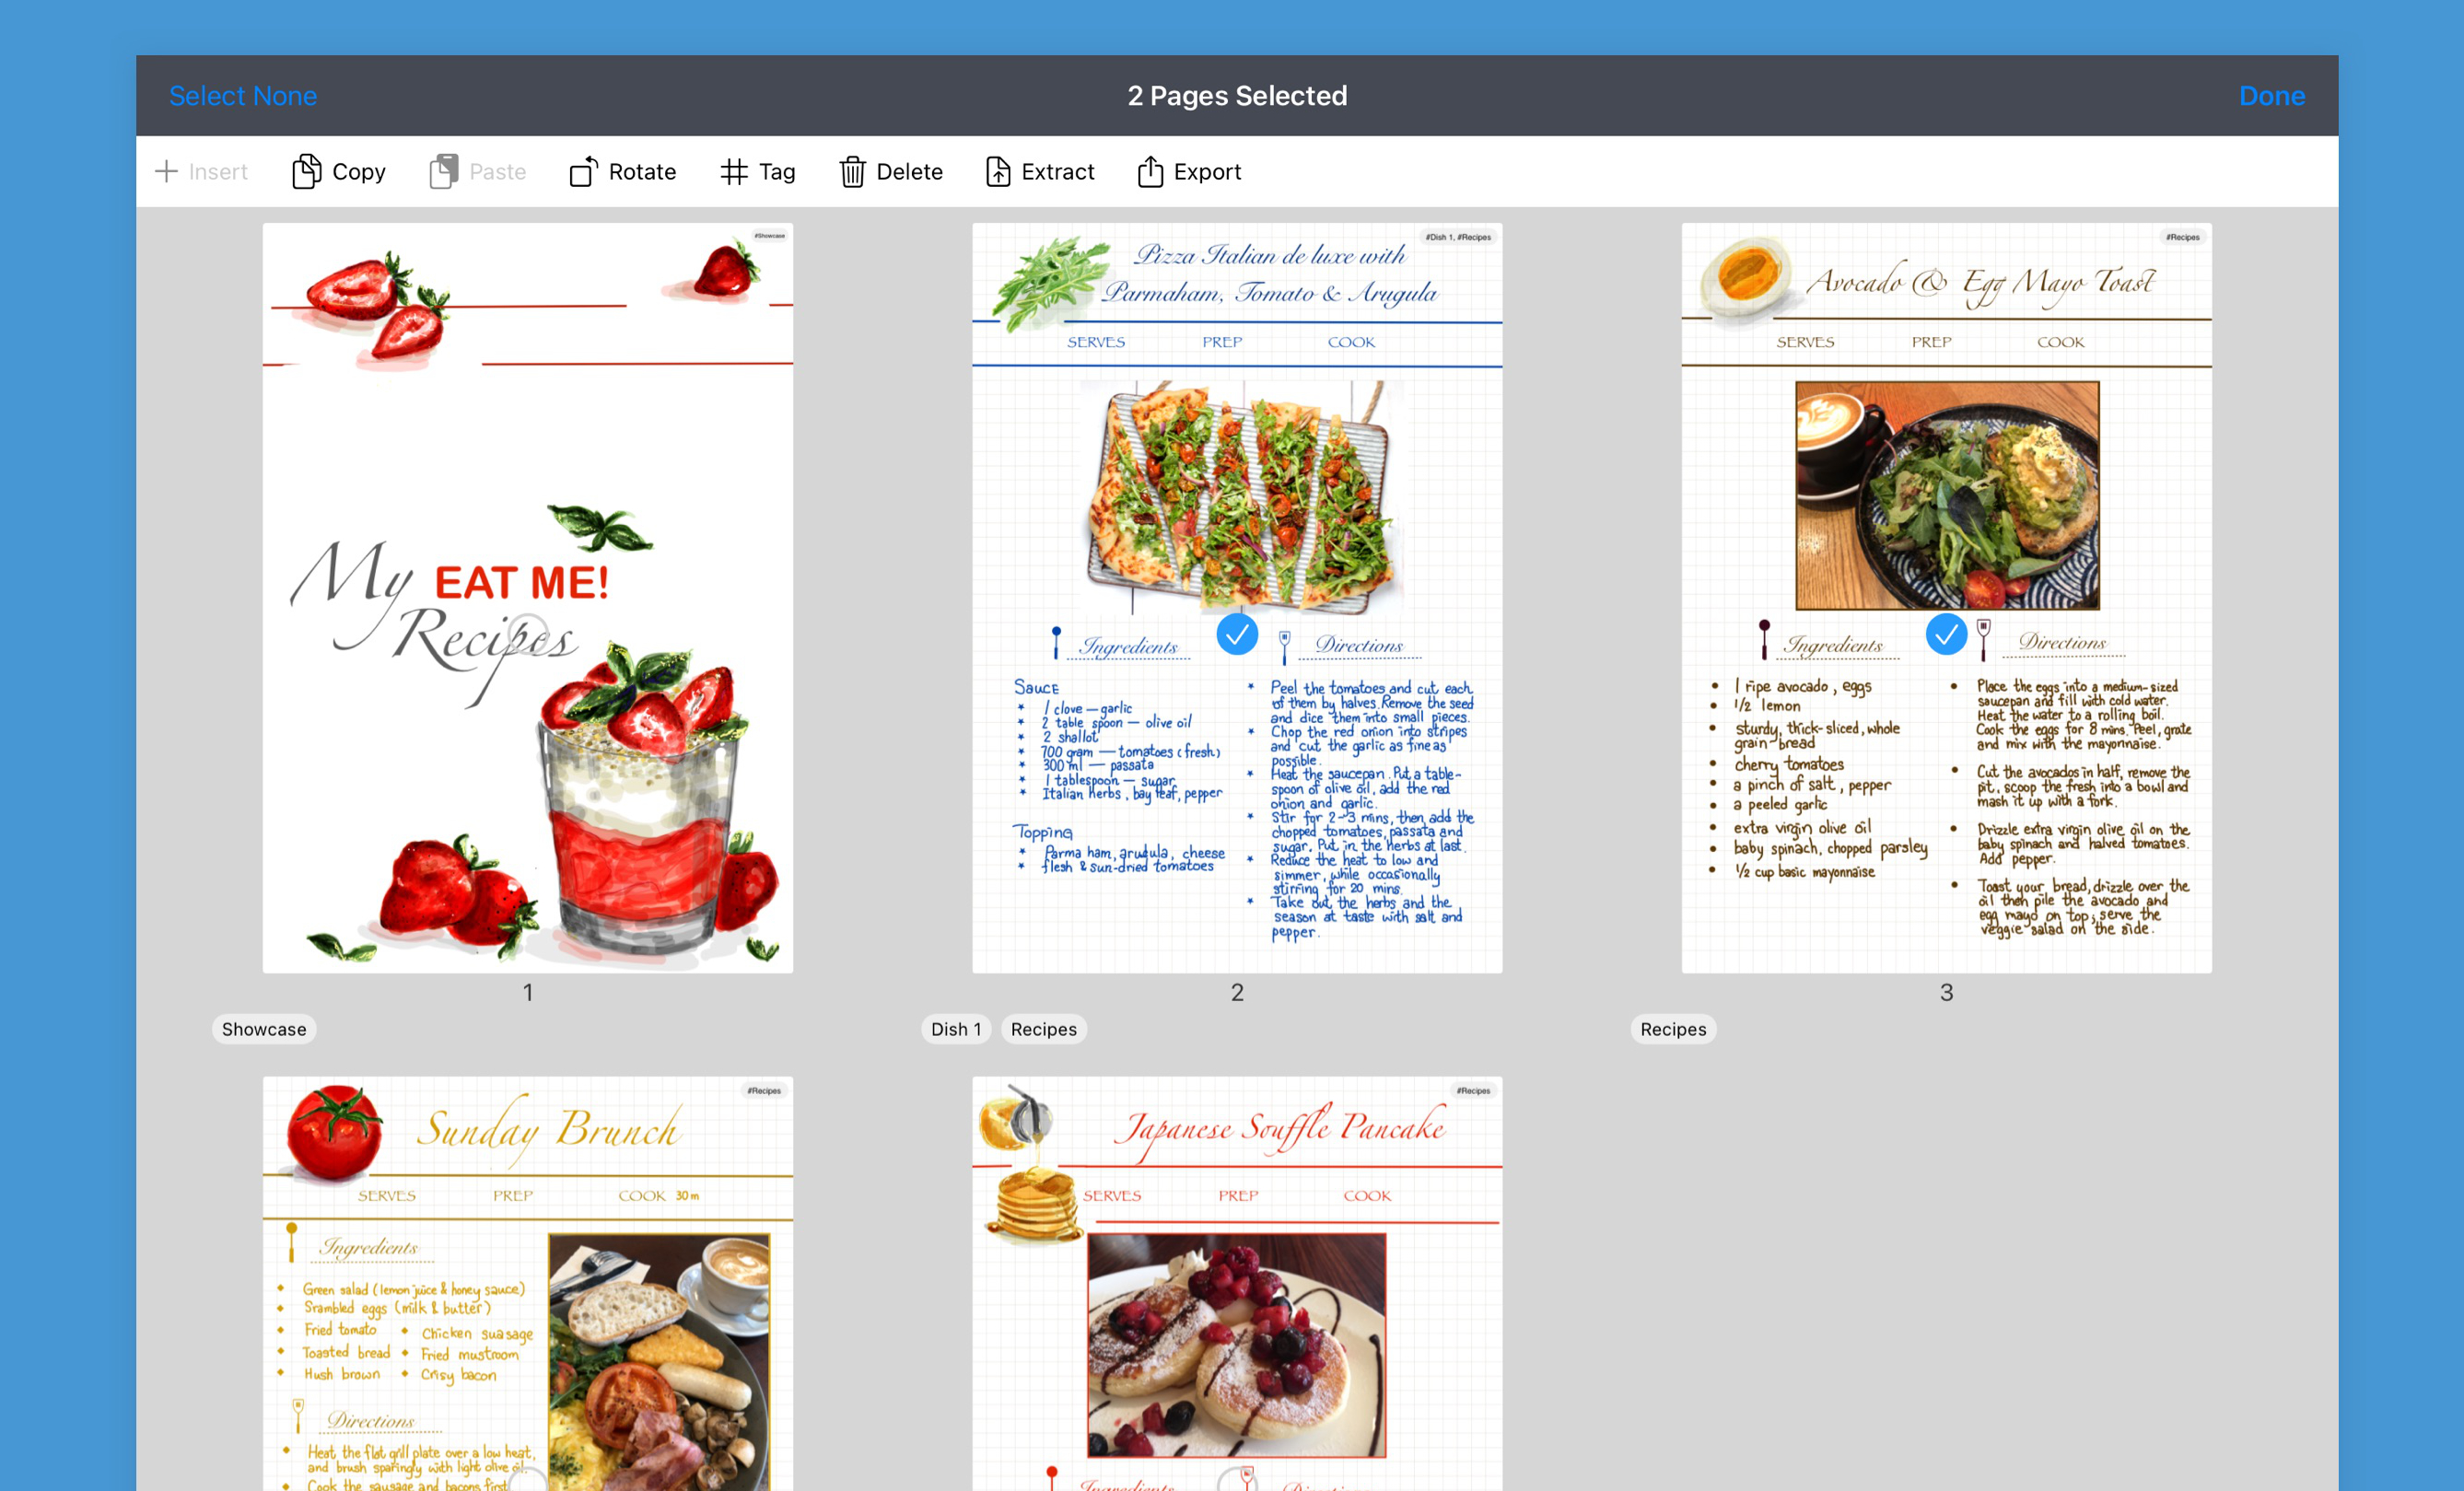Click the 2 Pages Selected title
Screen dimensions: 2464x1491
coord(1236,95)
